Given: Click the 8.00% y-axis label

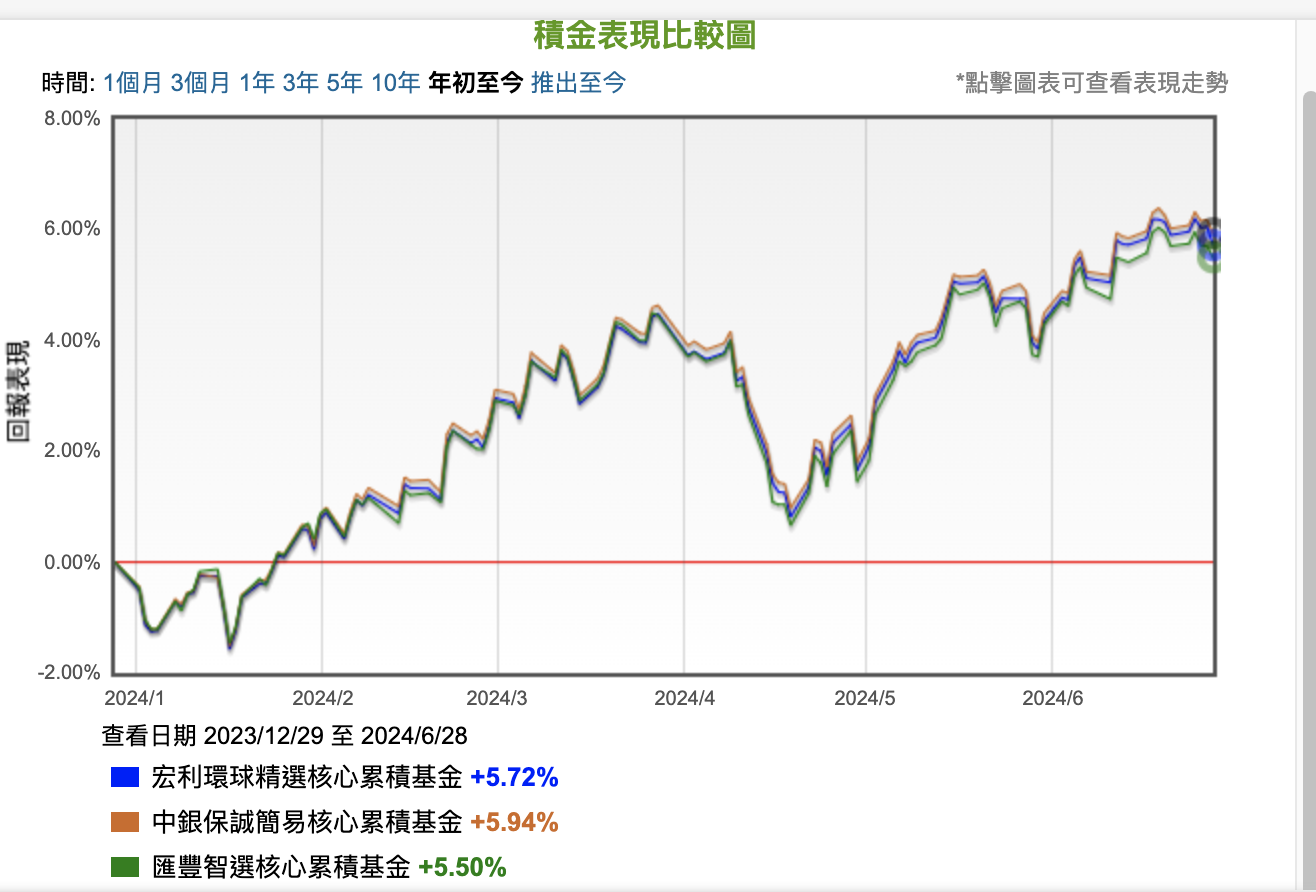Looking at the screenshot, I should [72, 118].
